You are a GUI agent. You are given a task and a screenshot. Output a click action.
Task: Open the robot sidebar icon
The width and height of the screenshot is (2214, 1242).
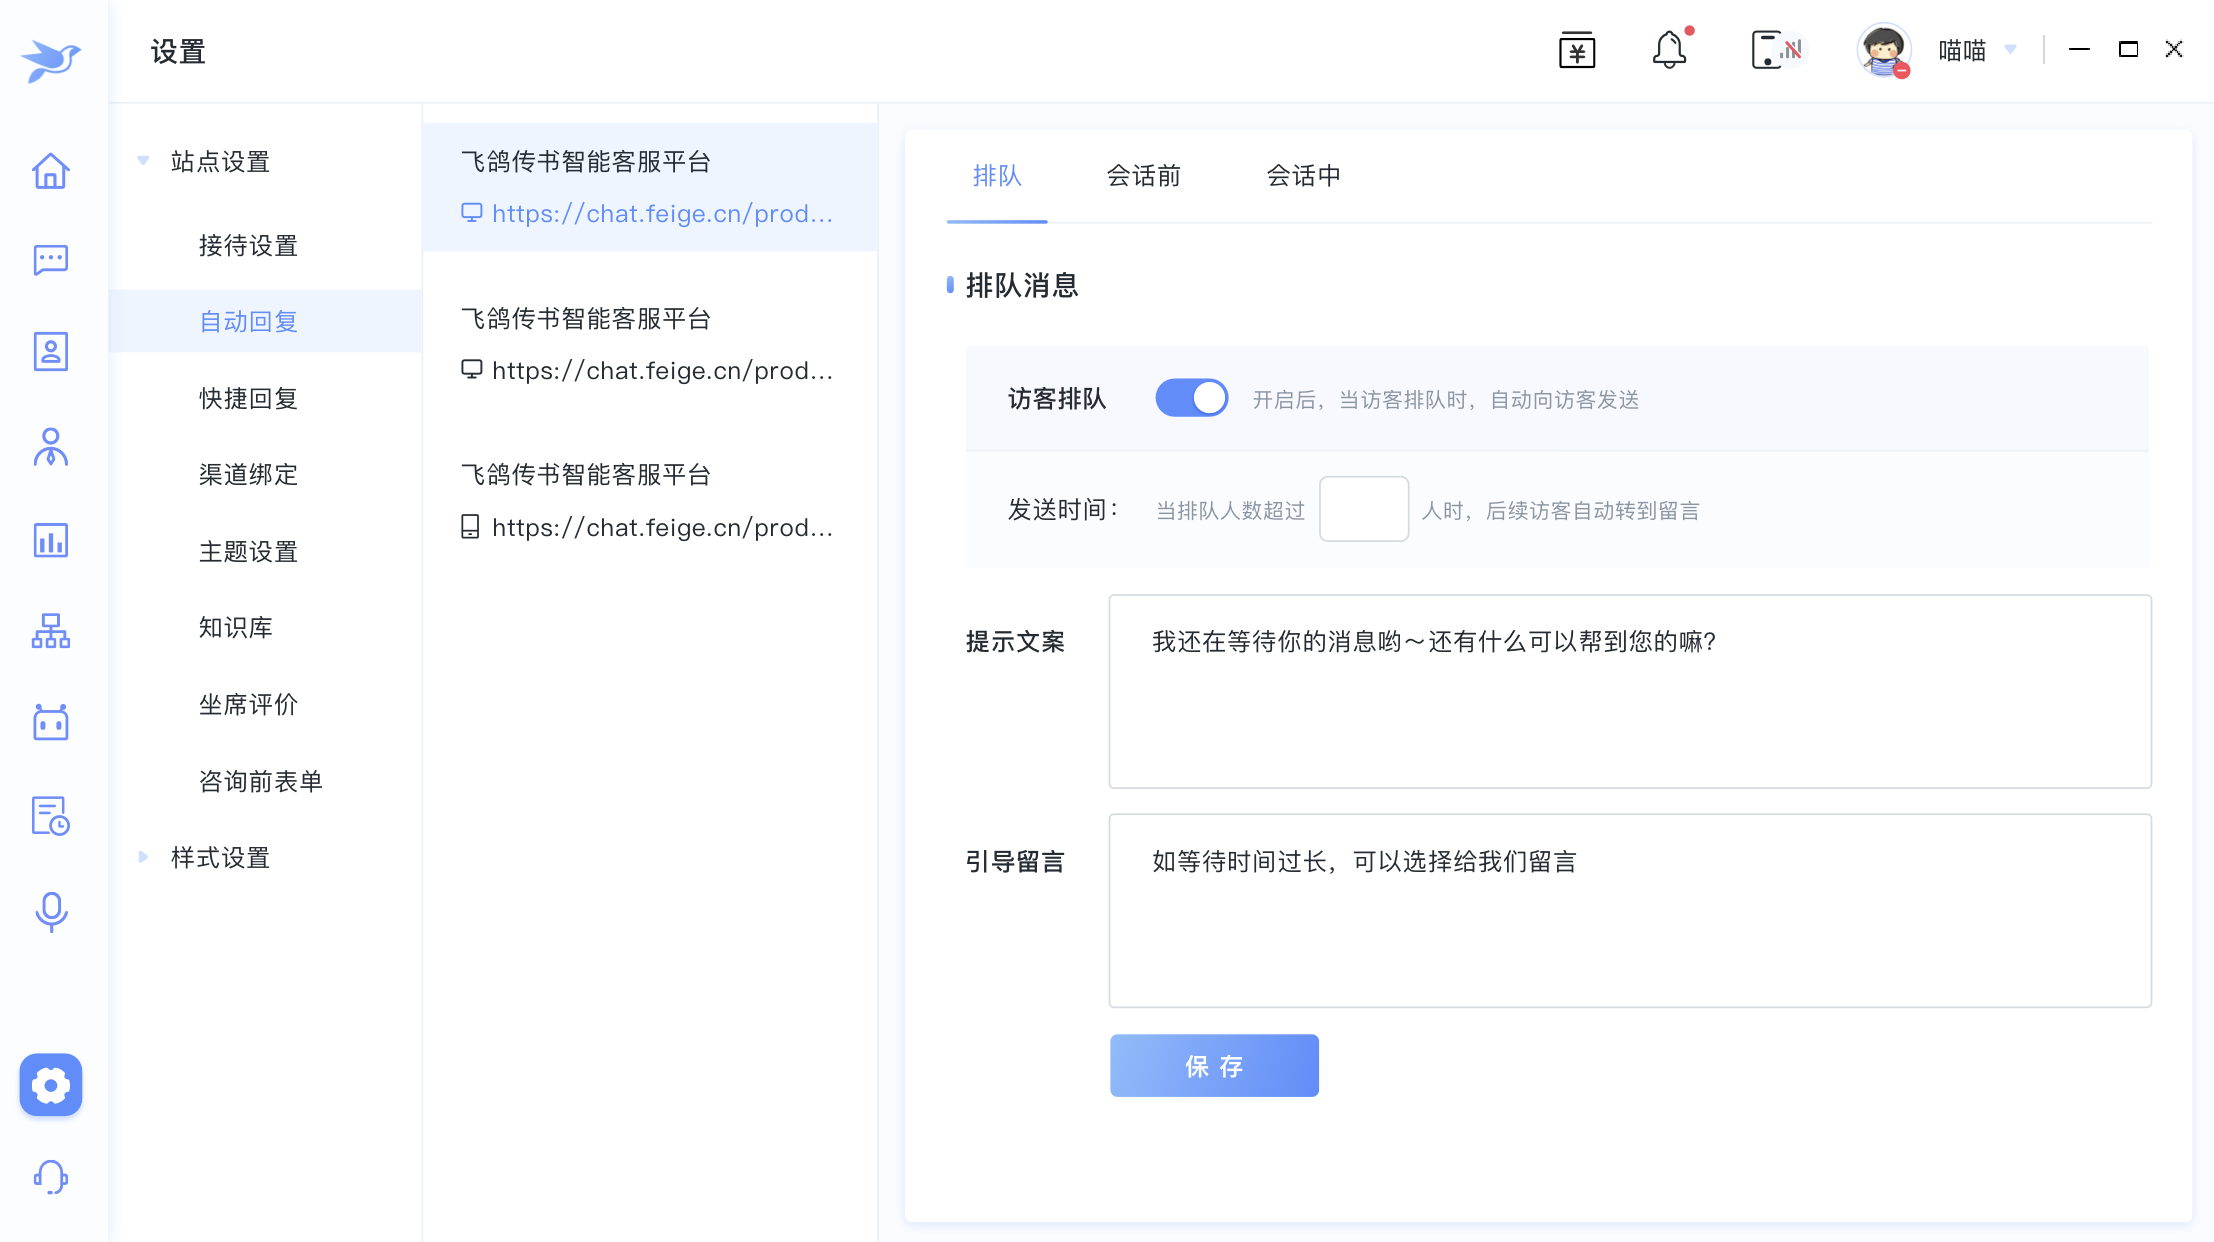(50, 722)
